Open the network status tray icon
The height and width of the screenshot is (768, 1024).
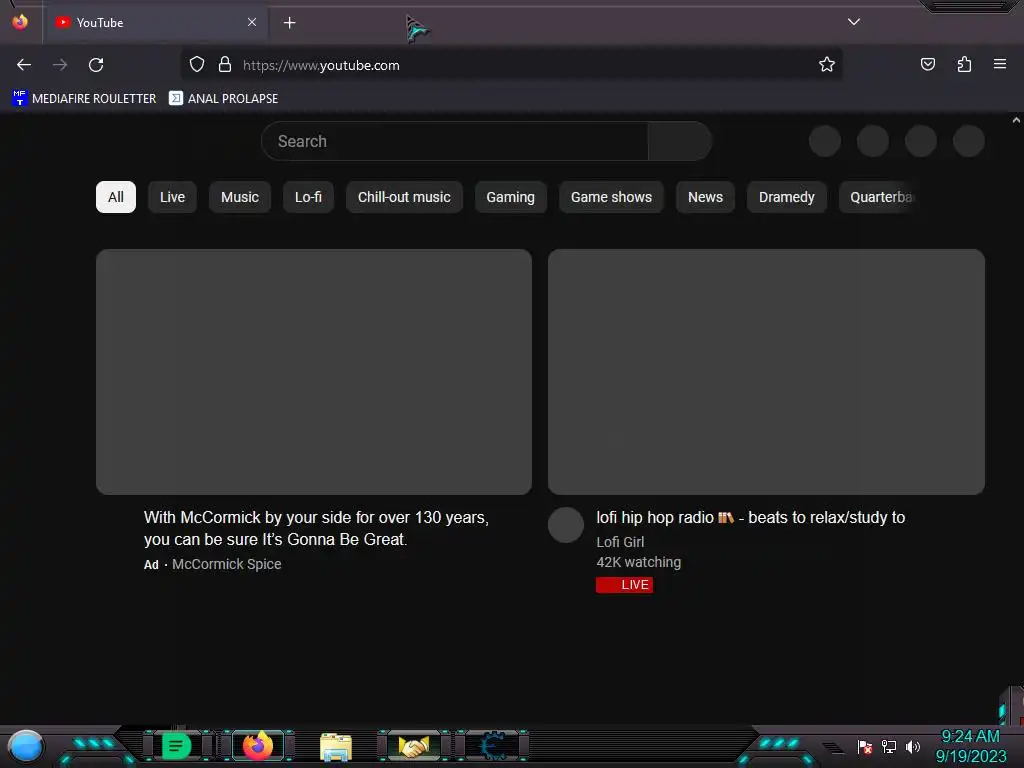pyautogui.click(x=889, y=746)
